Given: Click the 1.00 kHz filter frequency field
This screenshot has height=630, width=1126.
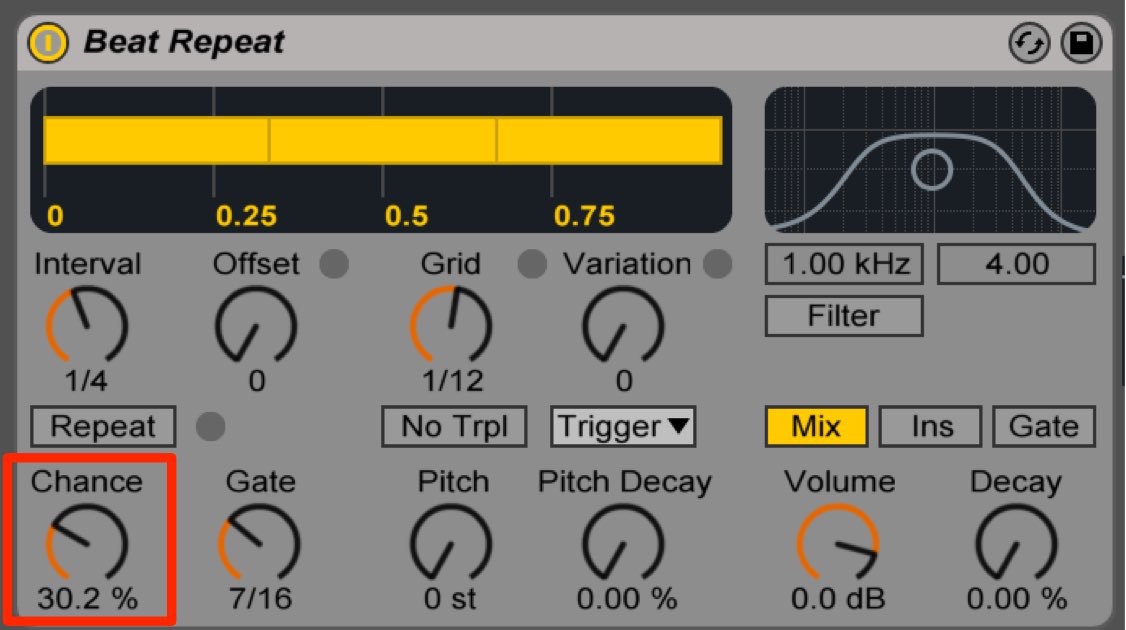Looking at the screenshot, I should pos(844,264).
